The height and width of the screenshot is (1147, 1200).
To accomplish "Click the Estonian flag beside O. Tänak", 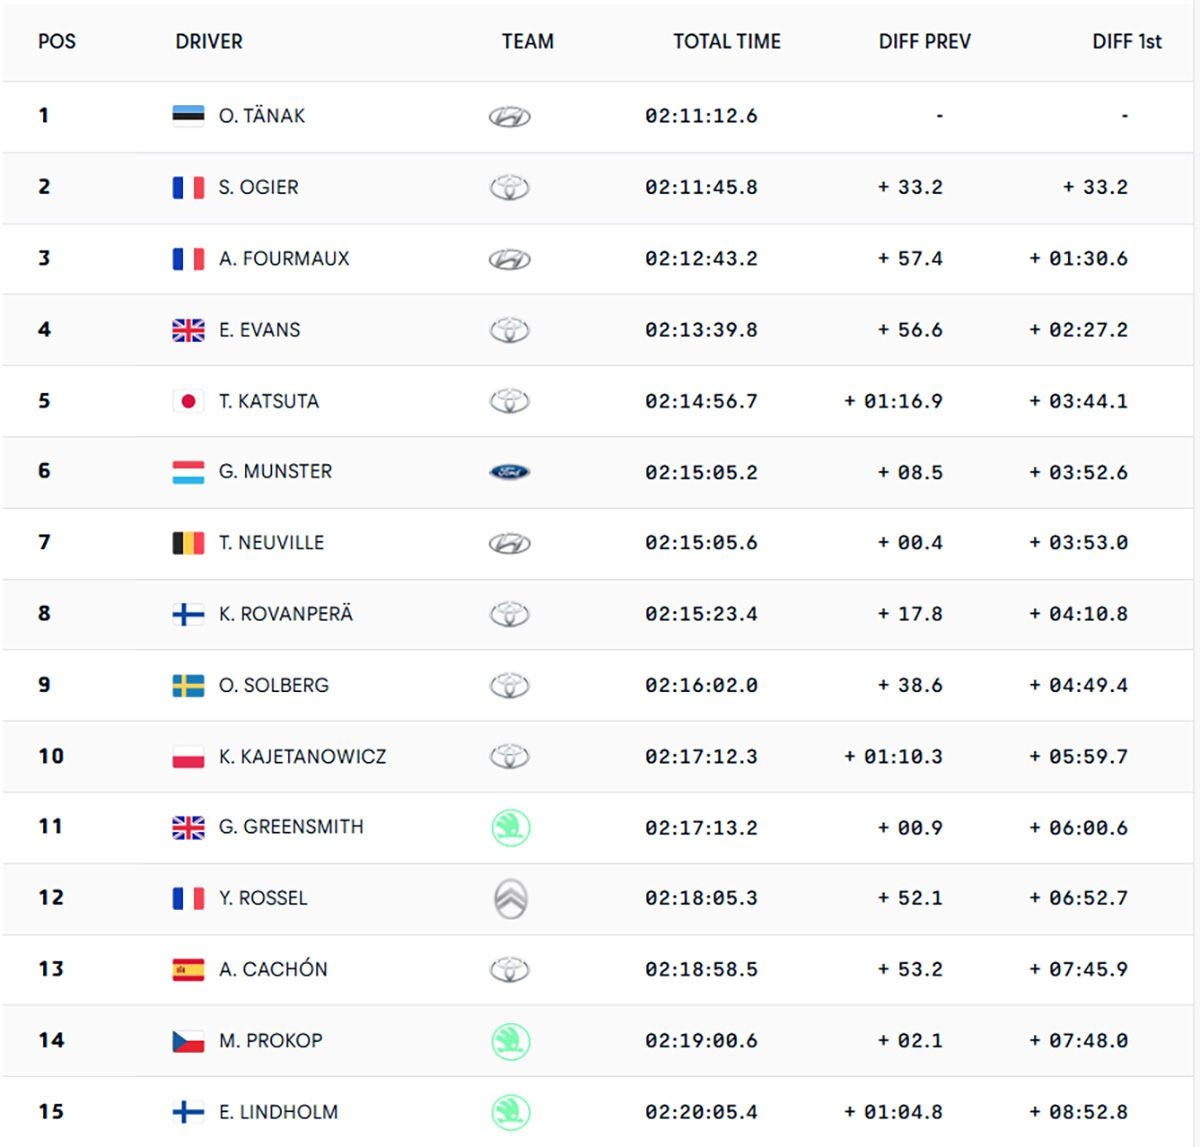I will pos(188,116).
